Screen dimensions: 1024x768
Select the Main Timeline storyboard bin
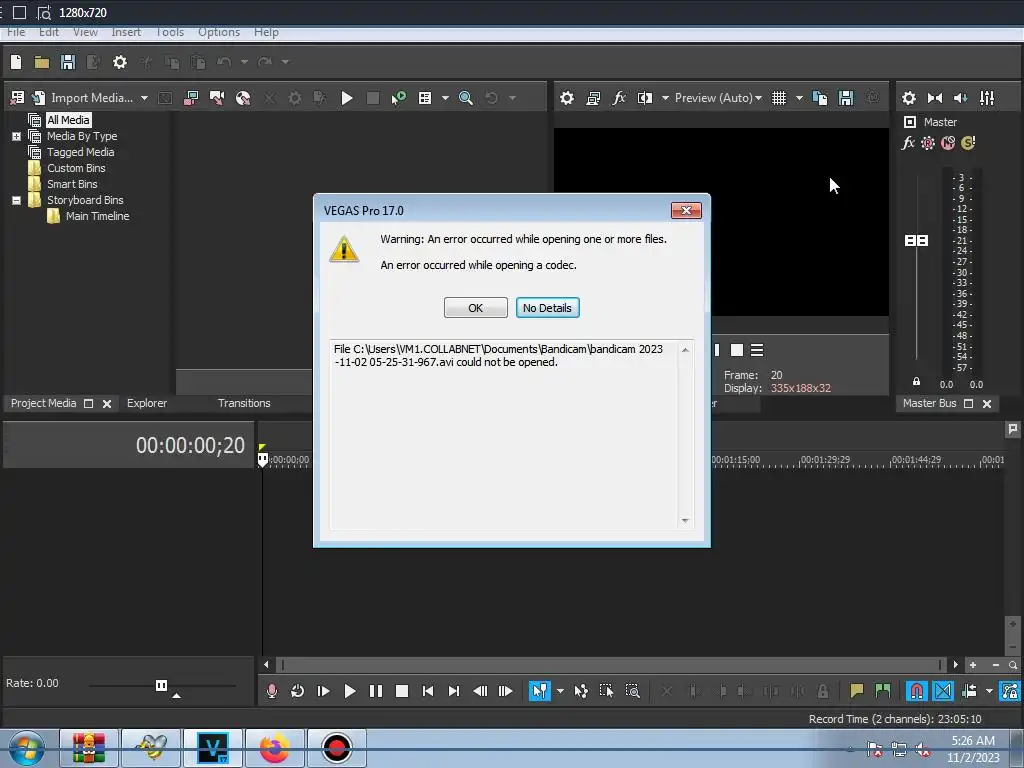tap(97, 216)
